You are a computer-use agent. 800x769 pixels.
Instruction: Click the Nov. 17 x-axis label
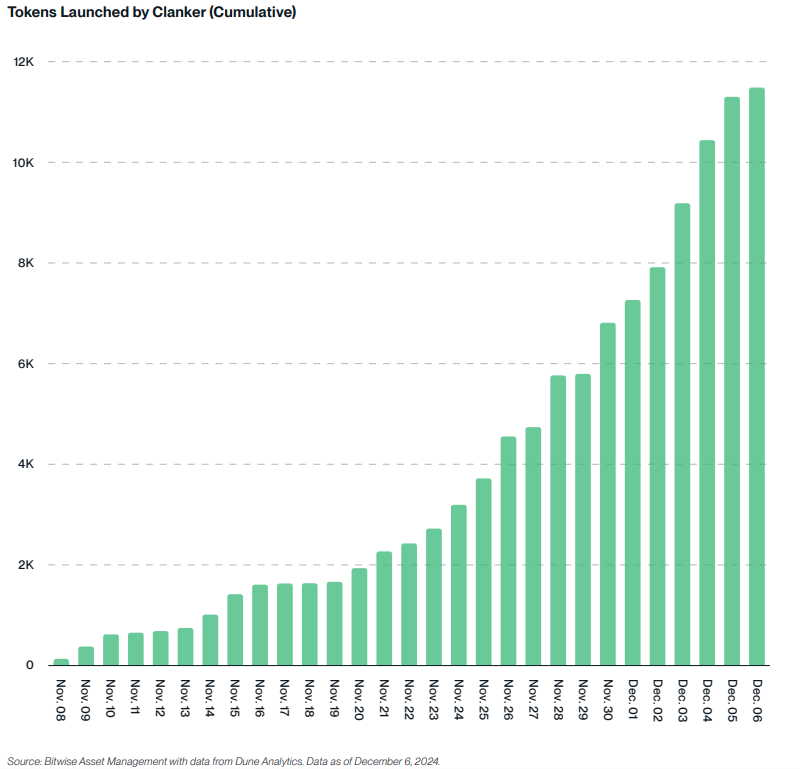tap(285, 698)
